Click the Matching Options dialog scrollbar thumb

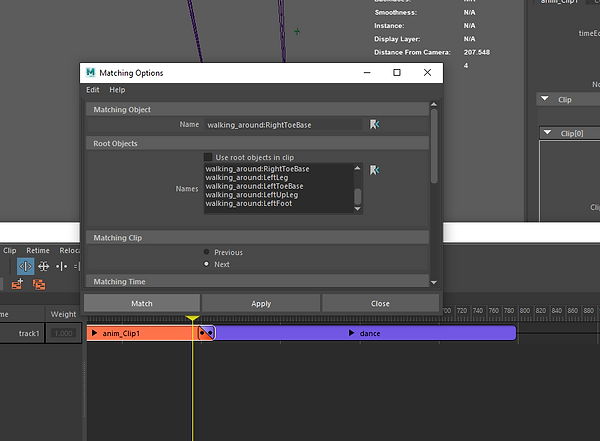pyautogui.click(x=434, y=146)
